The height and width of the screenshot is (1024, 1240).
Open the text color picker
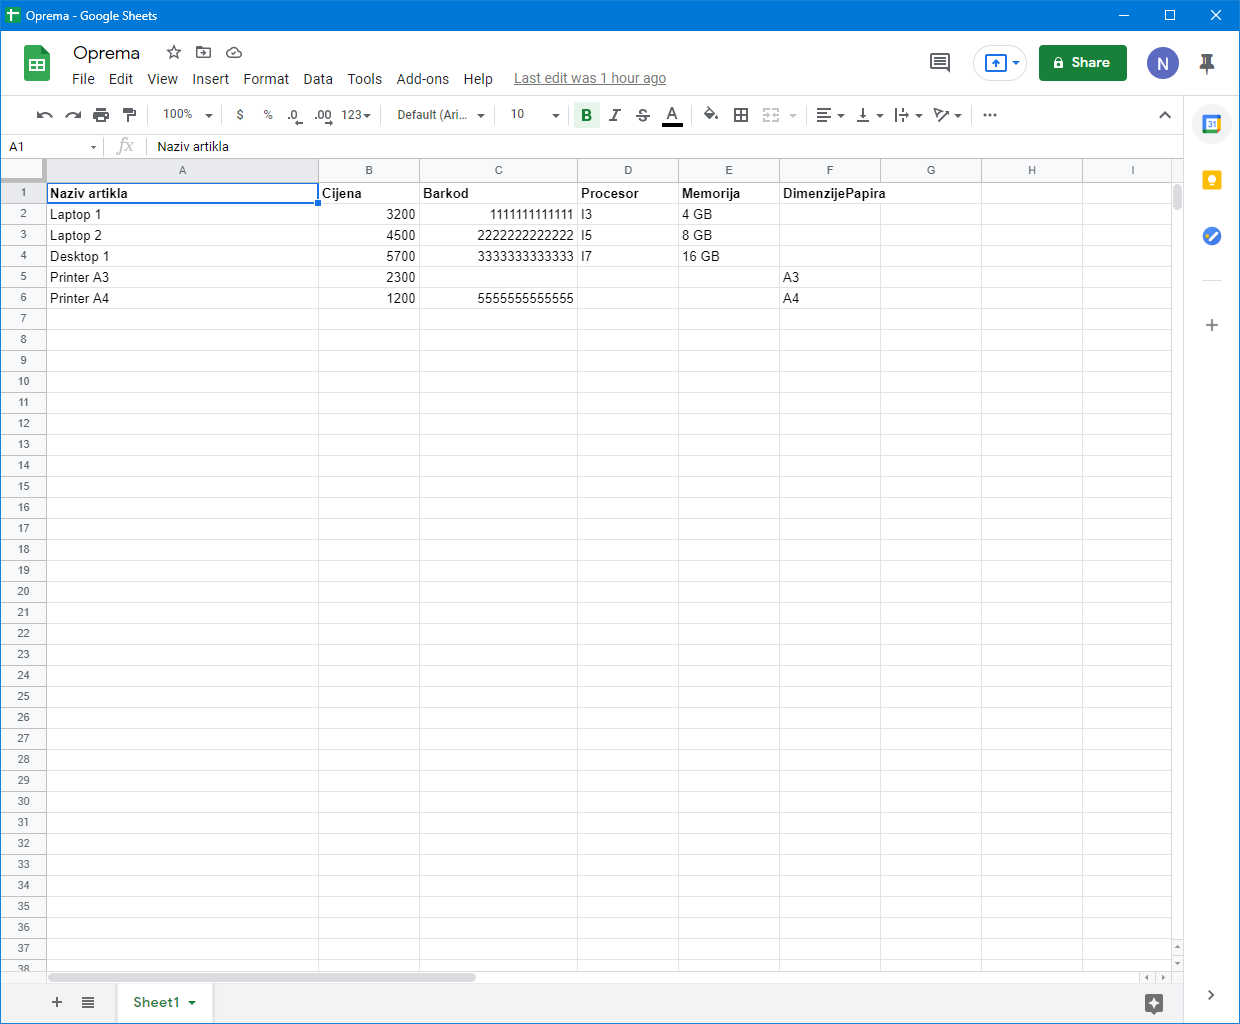coord(672,115)
